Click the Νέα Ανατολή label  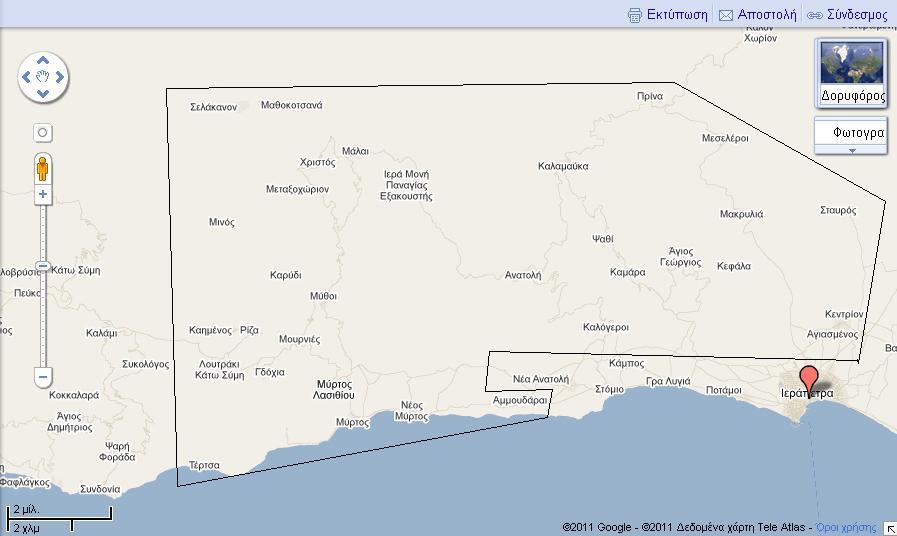tap(541, 379)
